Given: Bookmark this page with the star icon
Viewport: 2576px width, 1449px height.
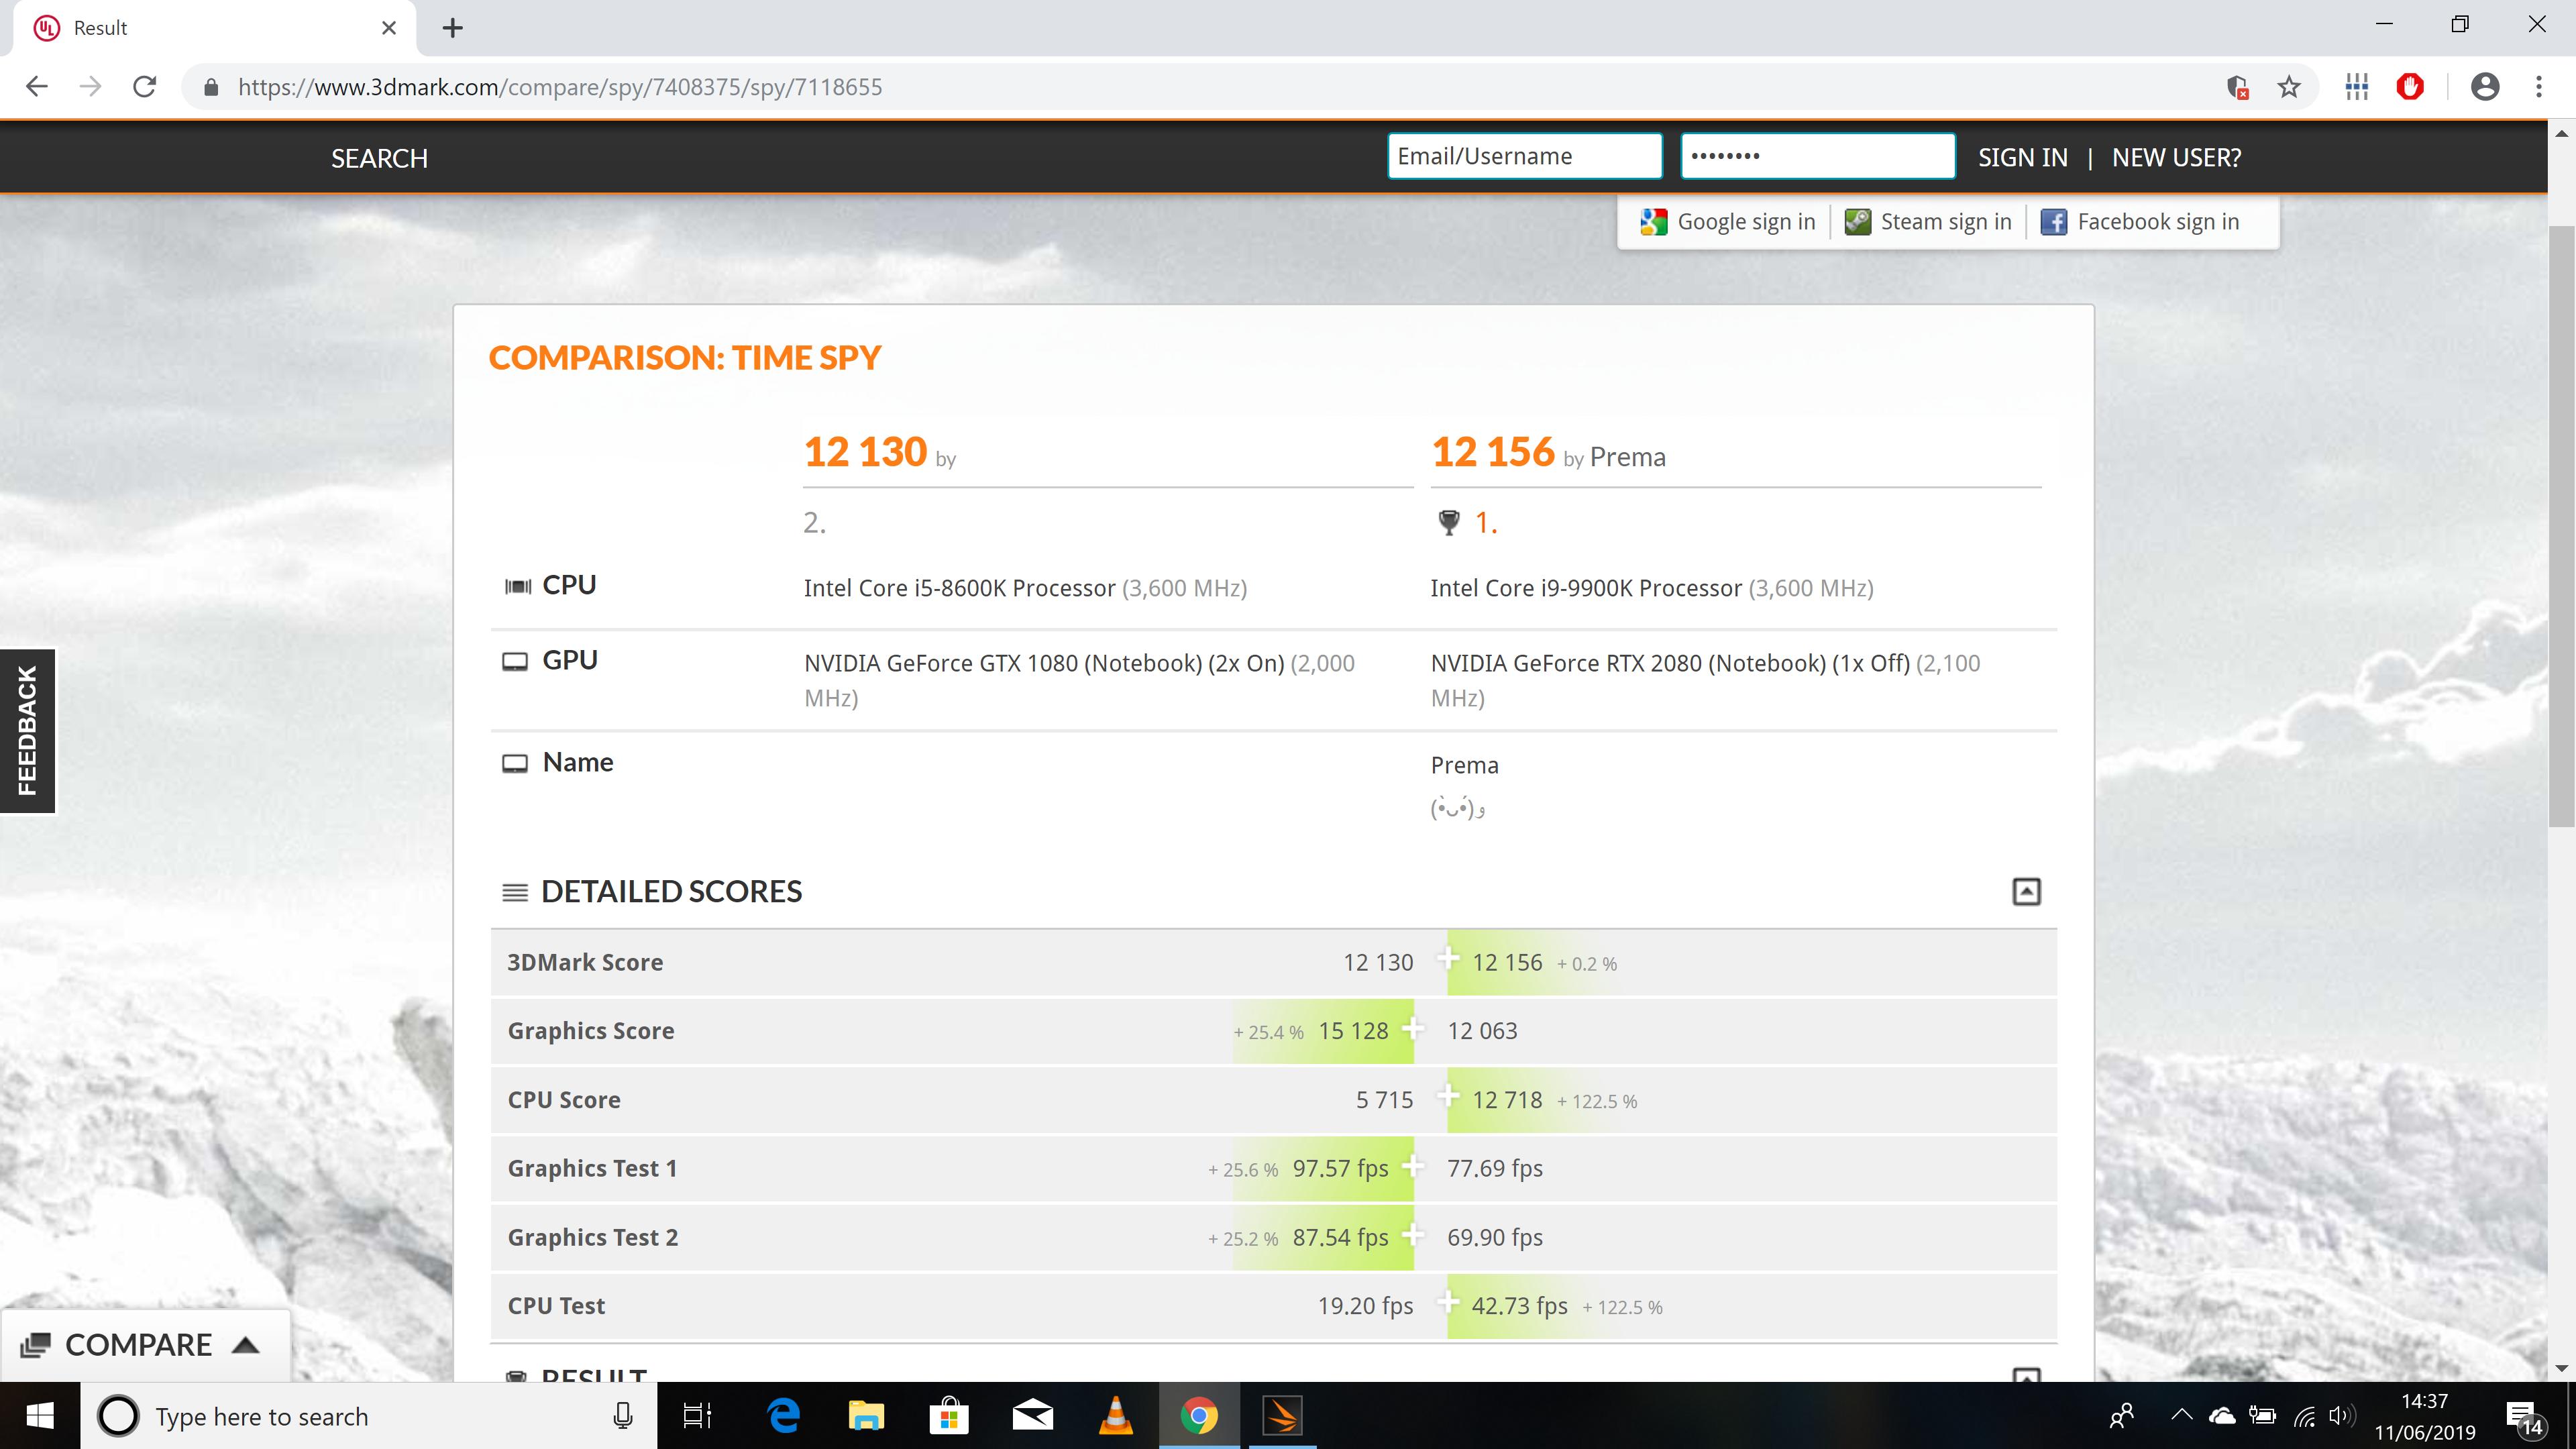Looking at the screenshot, I should [2289, 87].
